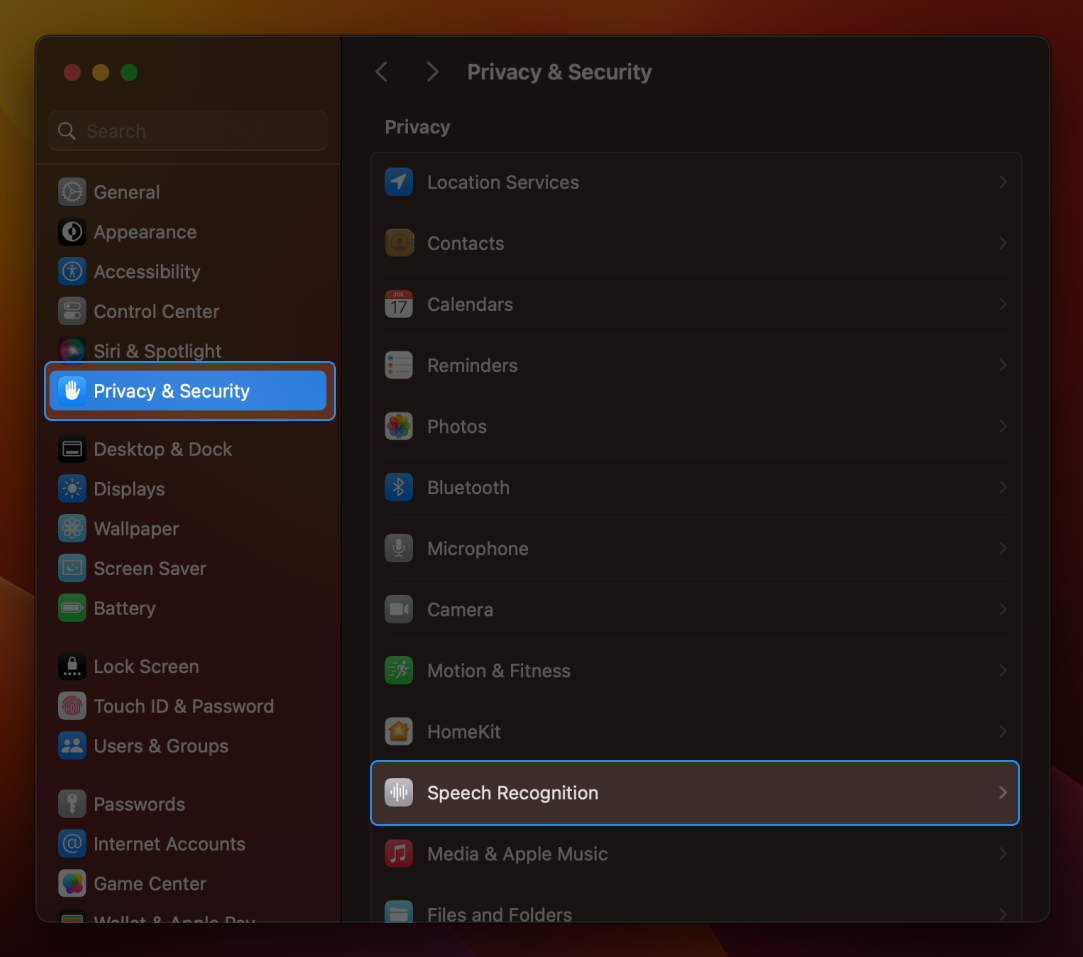Viewport: 1083px width, 957px height.
Task: Open Bluetooth using the right chevron
Action: coord(1002,487)
